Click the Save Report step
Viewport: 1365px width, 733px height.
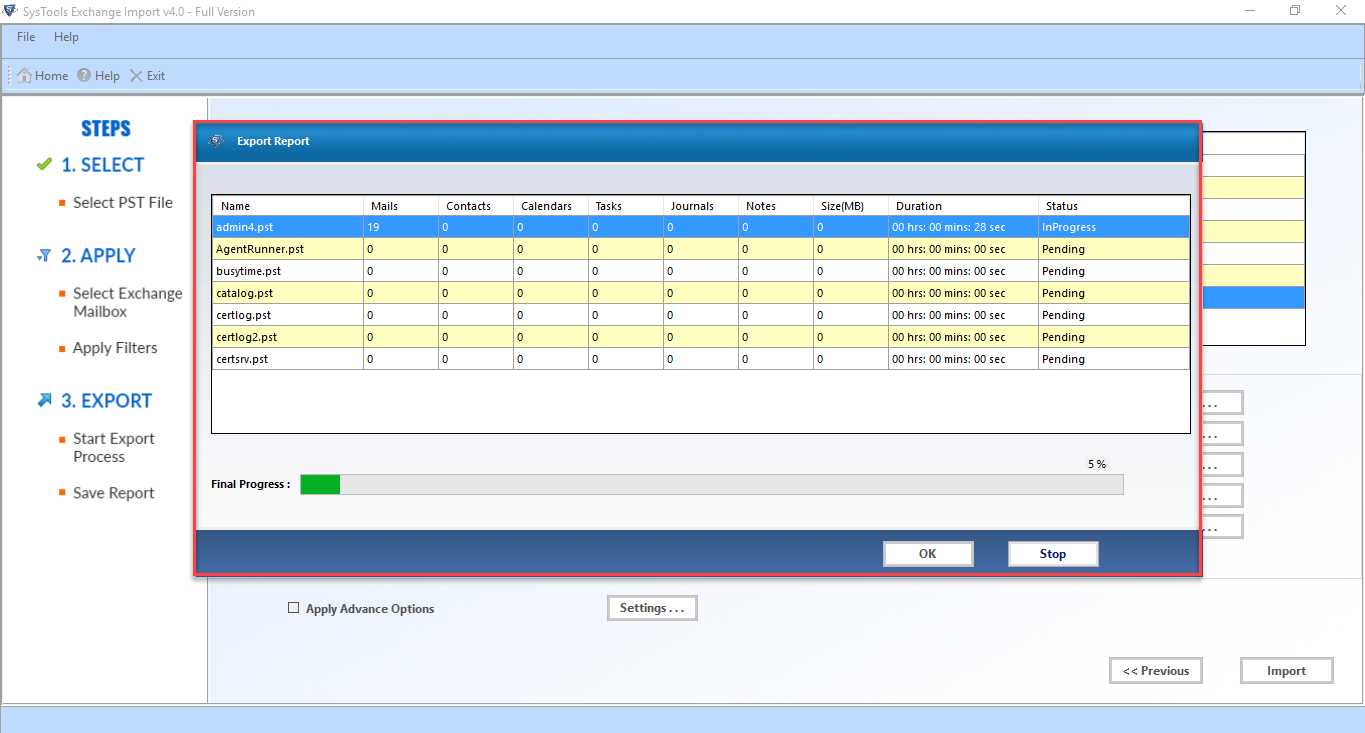pyautogui.click(x=114, y=493)
